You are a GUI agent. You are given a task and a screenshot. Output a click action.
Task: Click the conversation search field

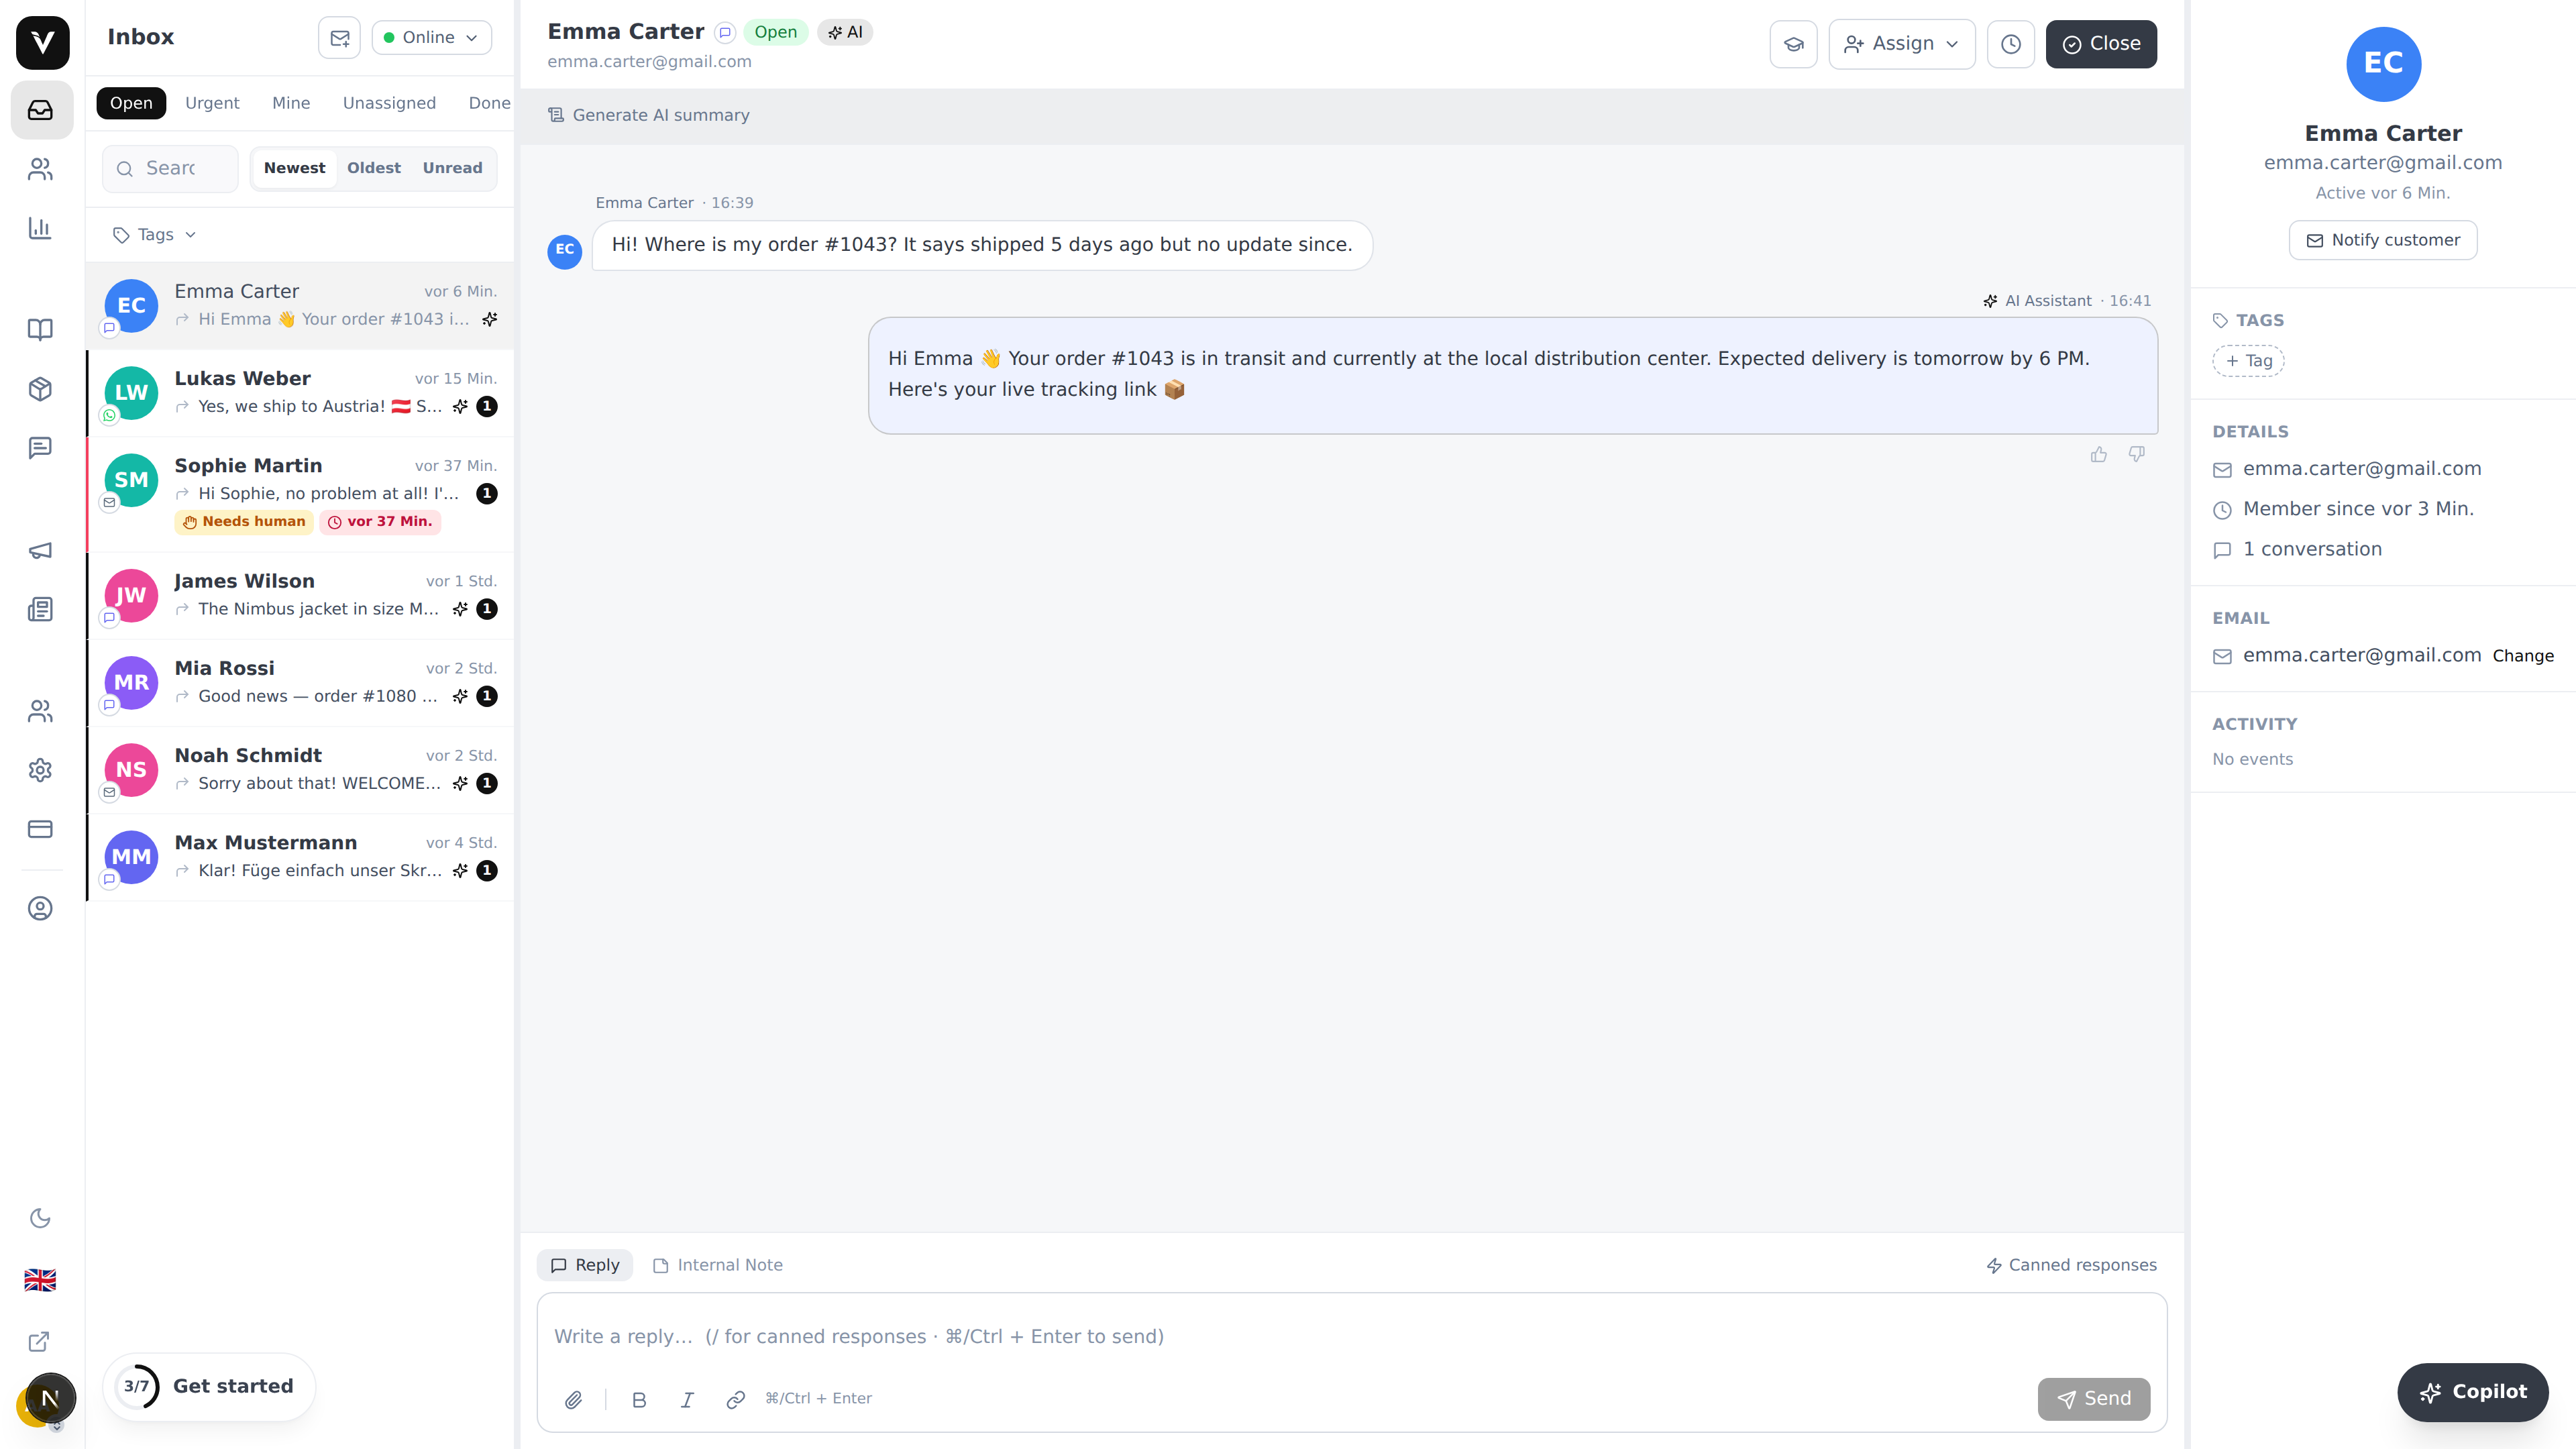coord(170,168)
